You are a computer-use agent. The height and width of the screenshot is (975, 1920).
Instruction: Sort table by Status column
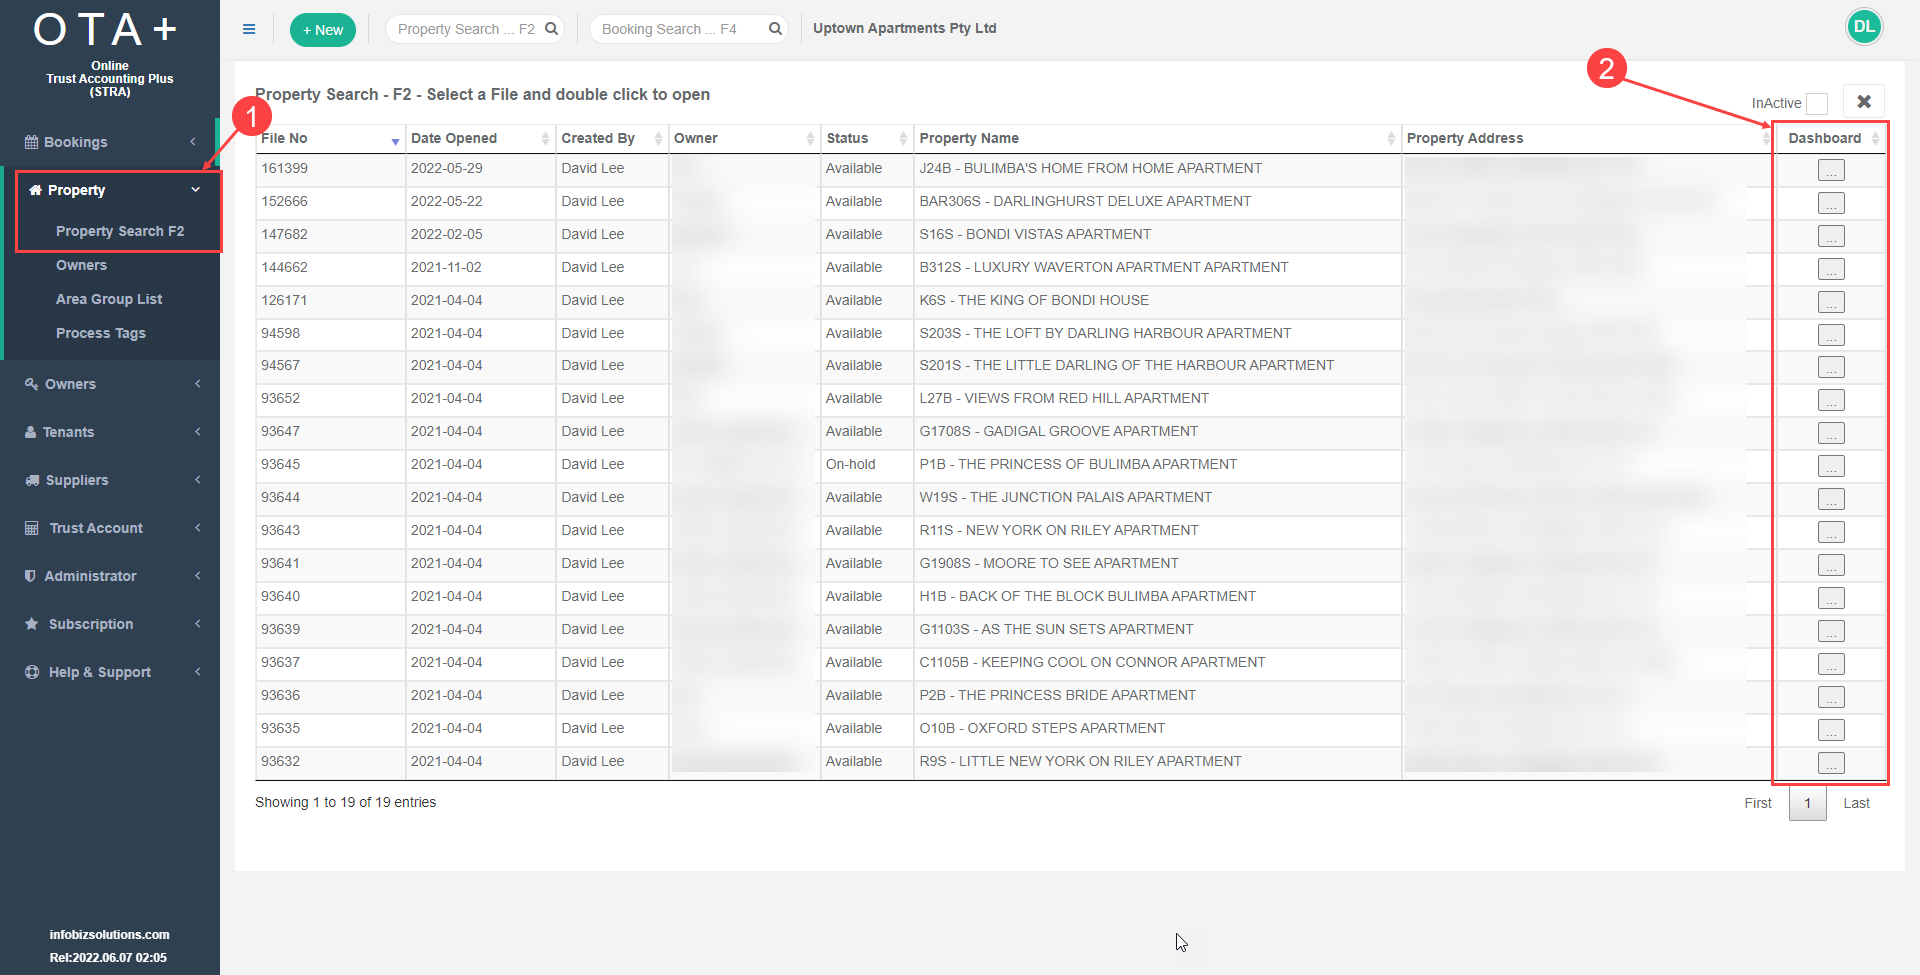point(867,138)
